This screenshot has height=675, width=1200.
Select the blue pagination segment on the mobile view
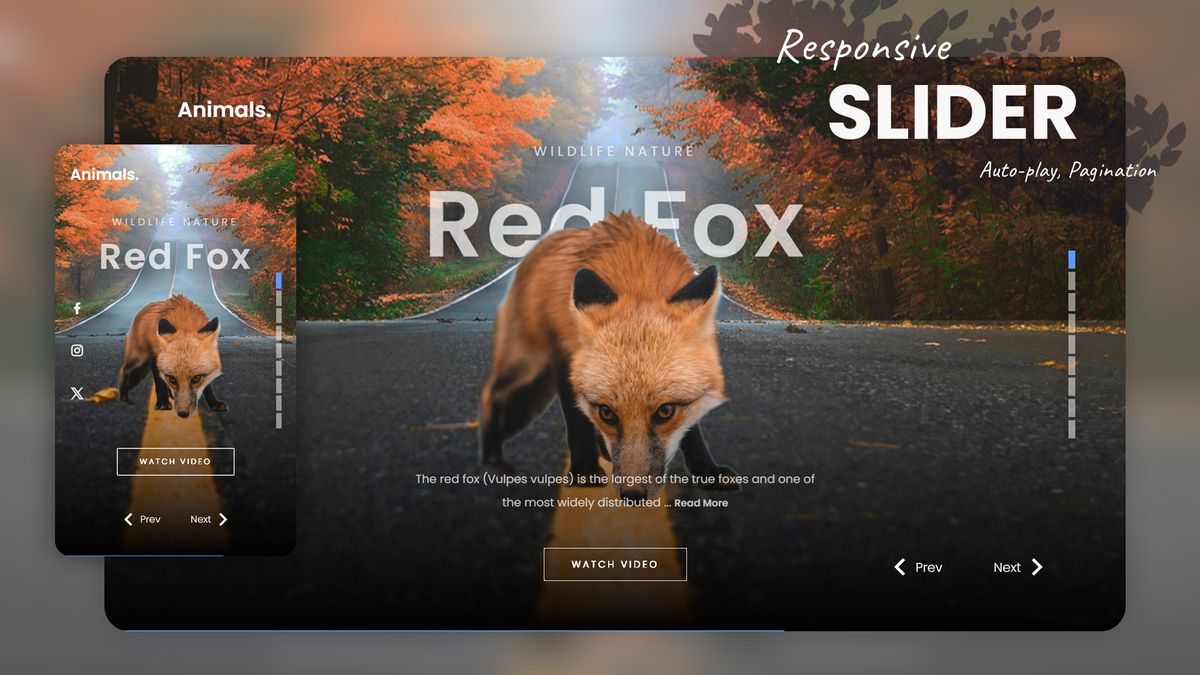point(277,281)
